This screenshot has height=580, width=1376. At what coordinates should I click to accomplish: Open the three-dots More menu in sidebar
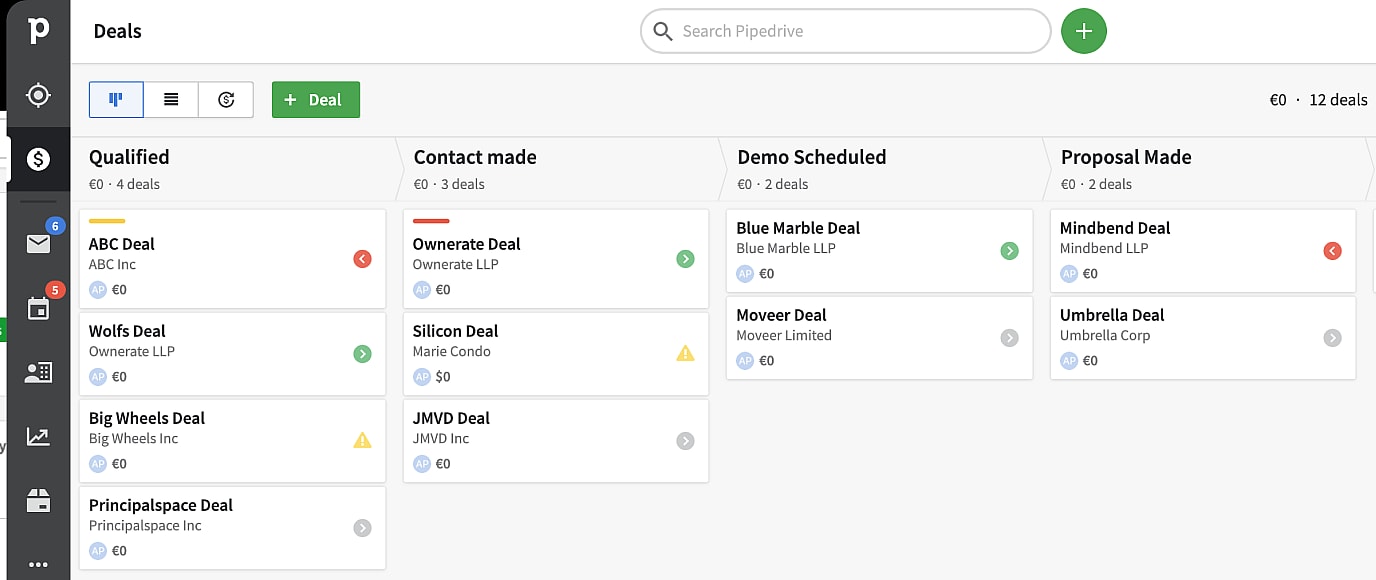[x=38, y=564]
